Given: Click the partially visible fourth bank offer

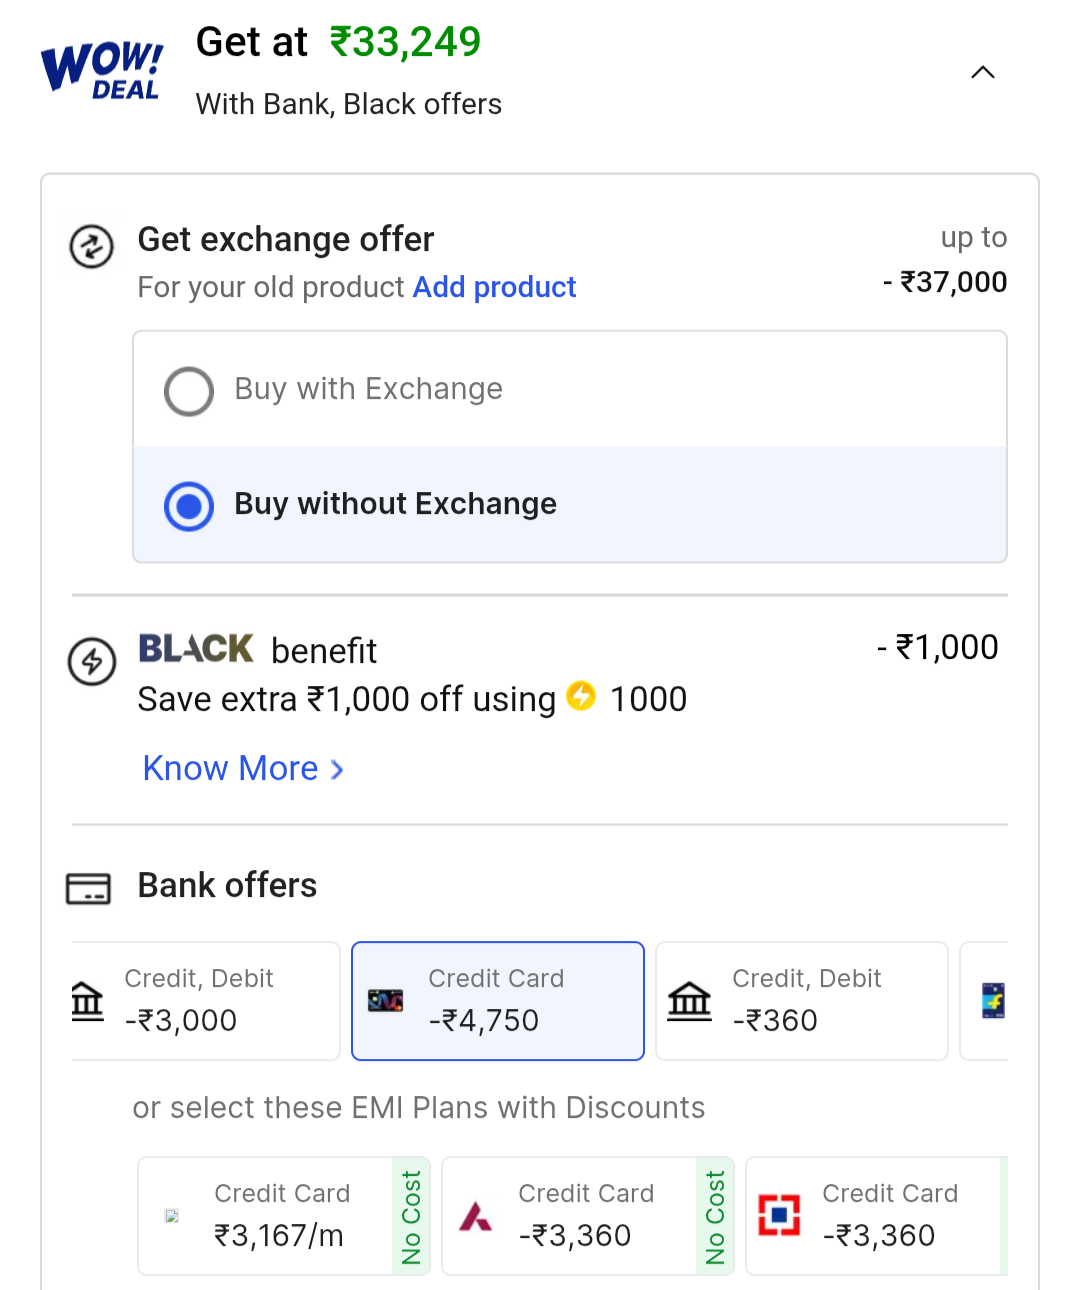Looking at the screenshot, I should pos(990,1000).
